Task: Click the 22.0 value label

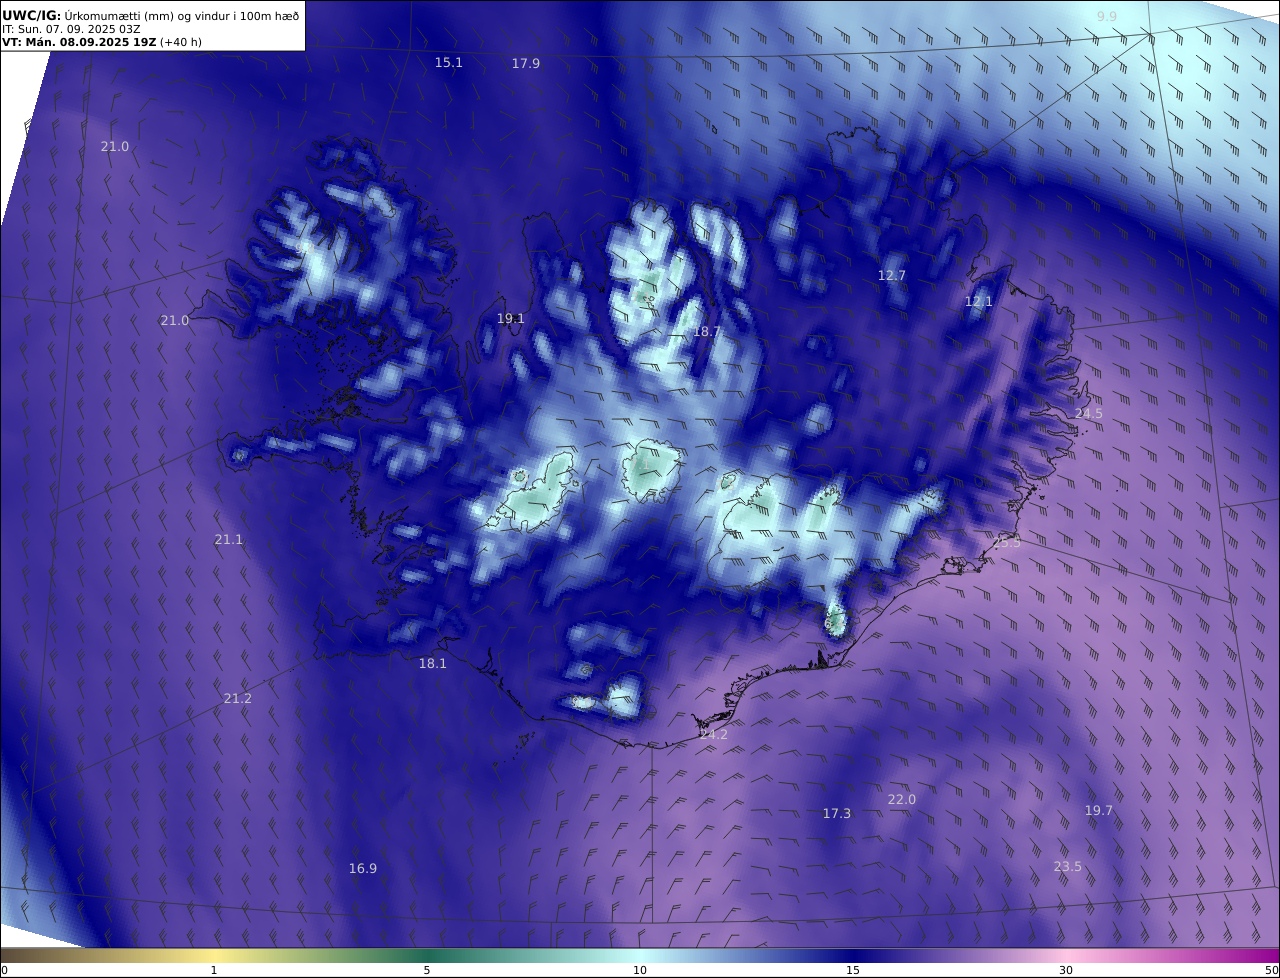Action: click(x=901, y=799)
